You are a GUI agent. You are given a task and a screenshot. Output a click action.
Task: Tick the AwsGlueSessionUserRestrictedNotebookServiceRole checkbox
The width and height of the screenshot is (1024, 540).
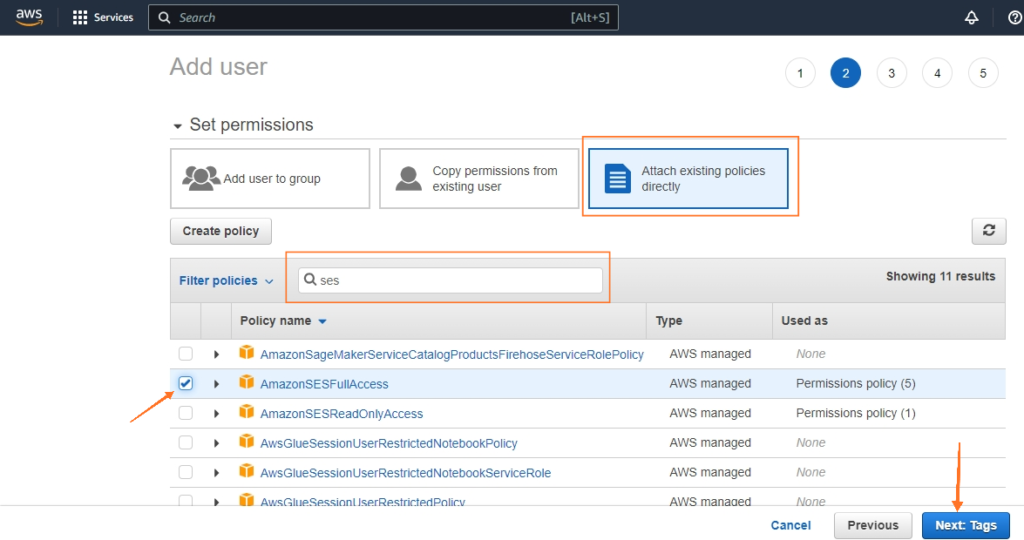coord(185,472)
